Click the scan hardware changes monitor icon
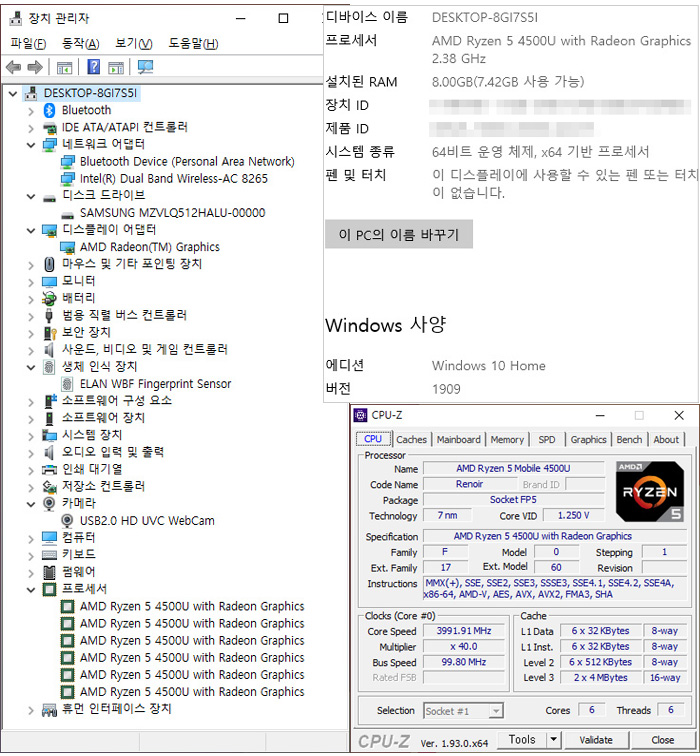 click(x=145, y=67)
